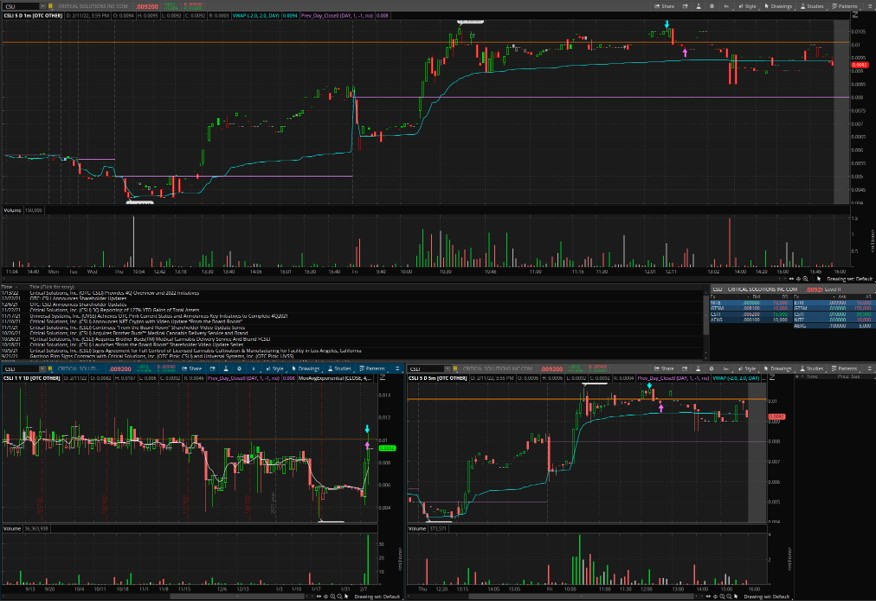Open Patterns in top chart toolbar
The height and width of the screenshot is (601, 876).
844,6
